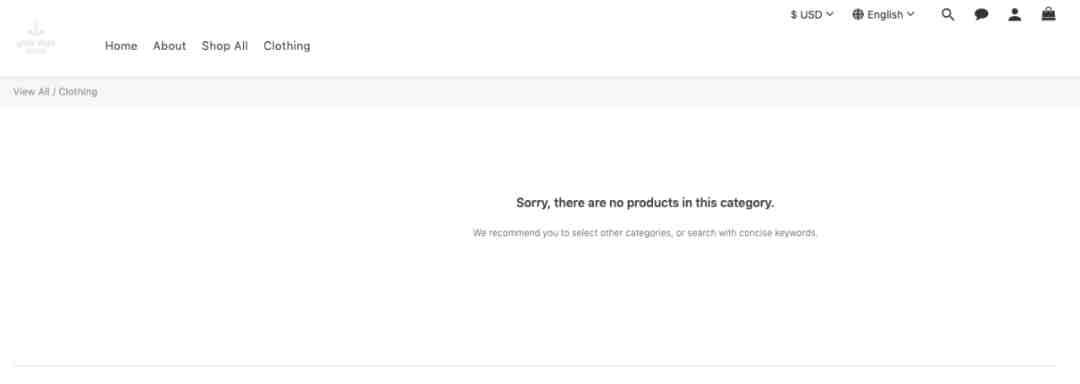Expand the chevron next to USD
1080x384 pixels.
click(830, 14)
